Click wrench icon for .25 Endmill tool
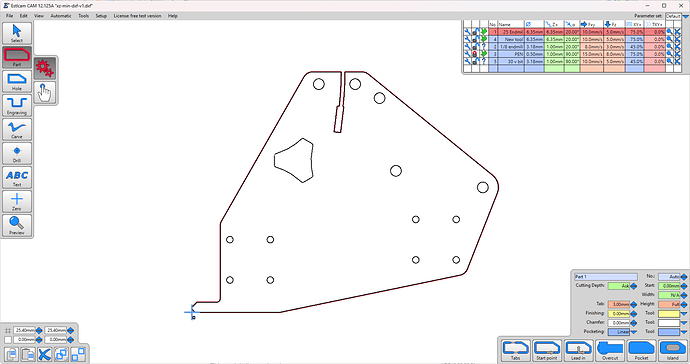The width and height of the screenshot is (690, 364). pos(467,32)
